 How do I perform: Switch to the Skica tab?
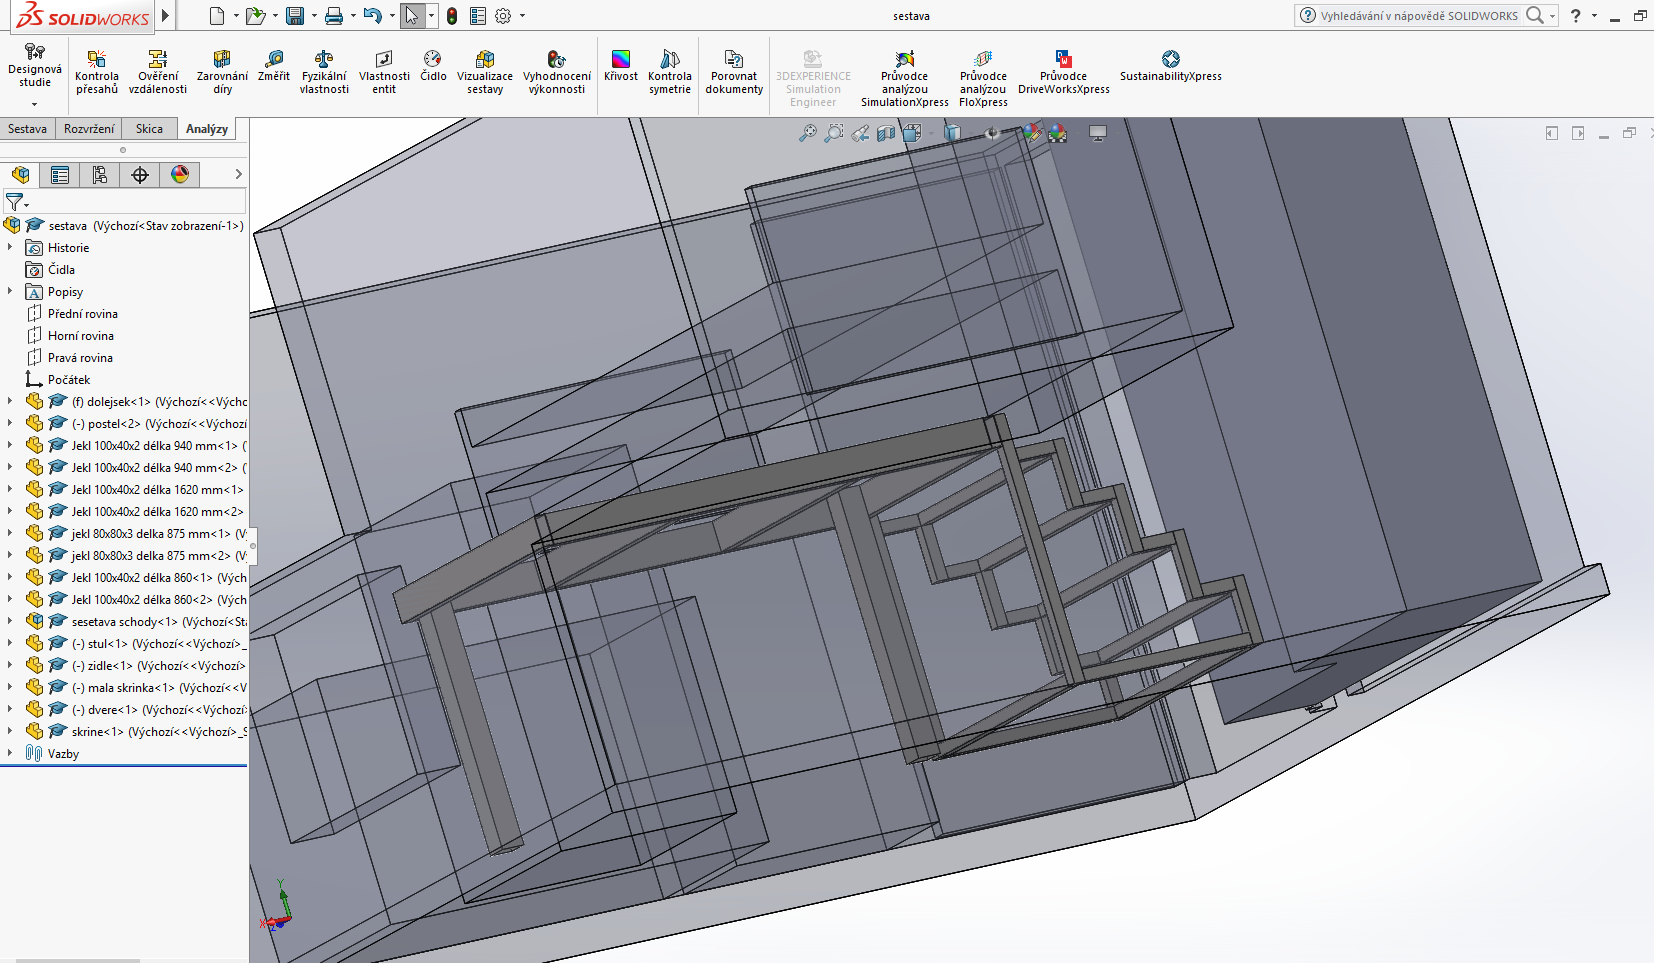pyautogui.click(x=149, y=129)
